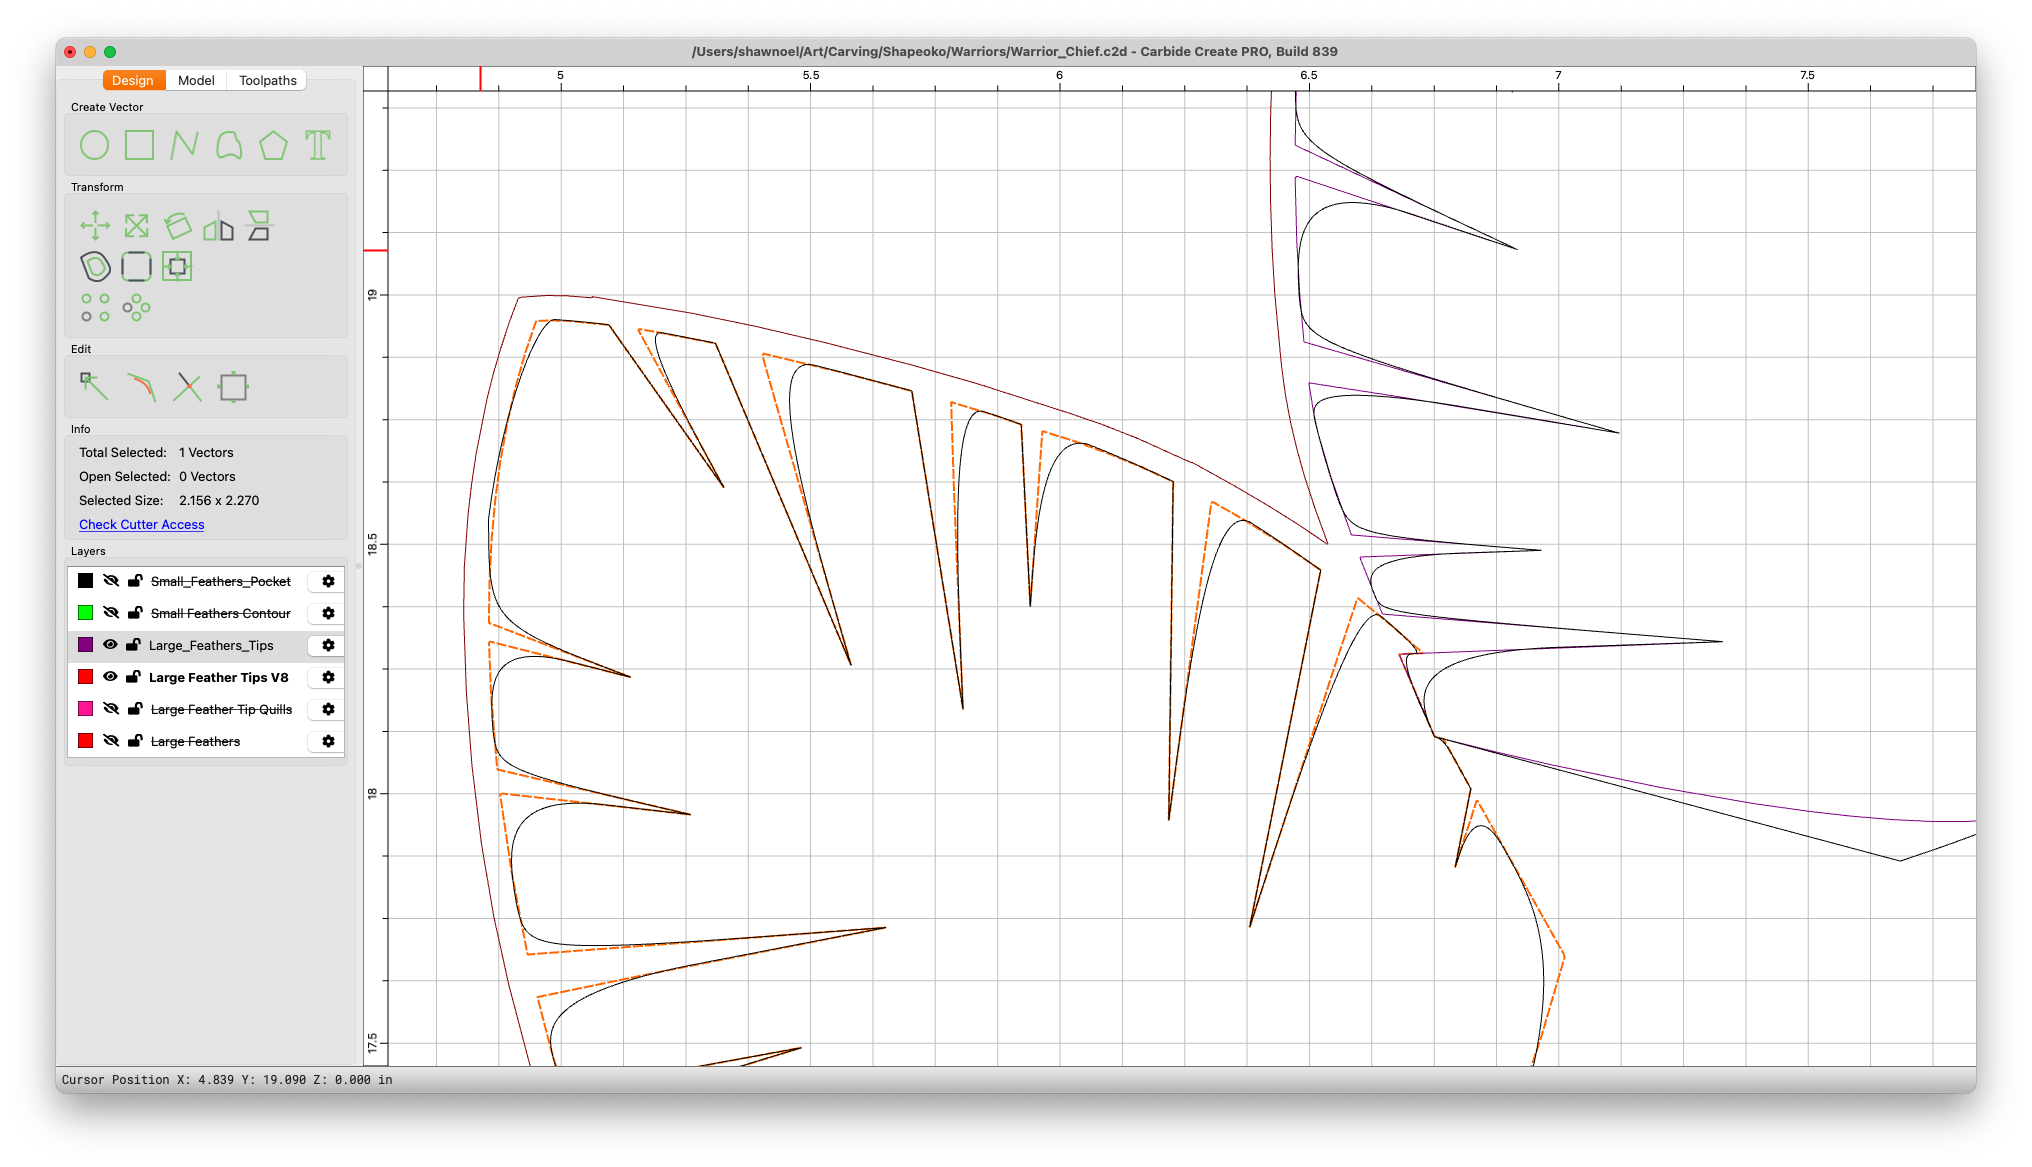Click the Trim Vectors tool icon

187,386
